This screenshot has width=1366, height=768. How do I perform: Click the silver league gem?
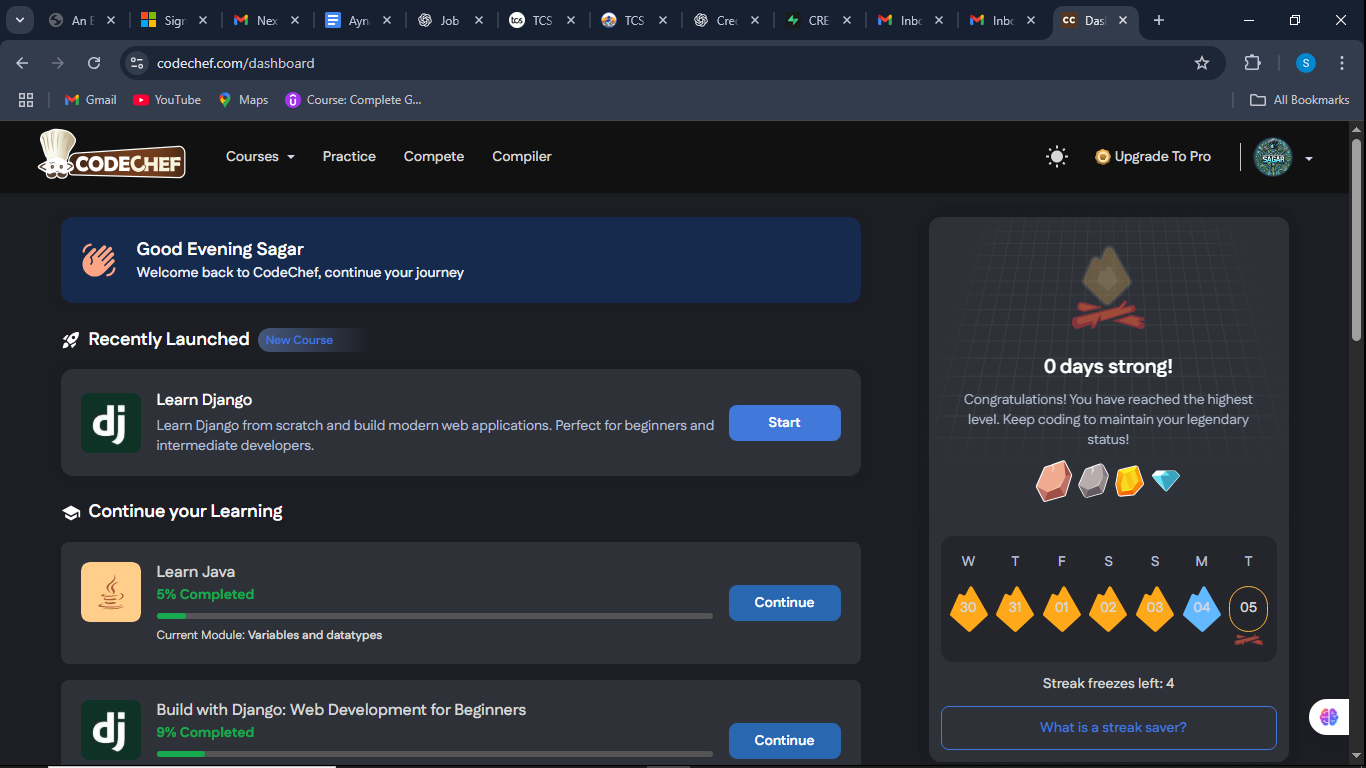pos(1093,481)
